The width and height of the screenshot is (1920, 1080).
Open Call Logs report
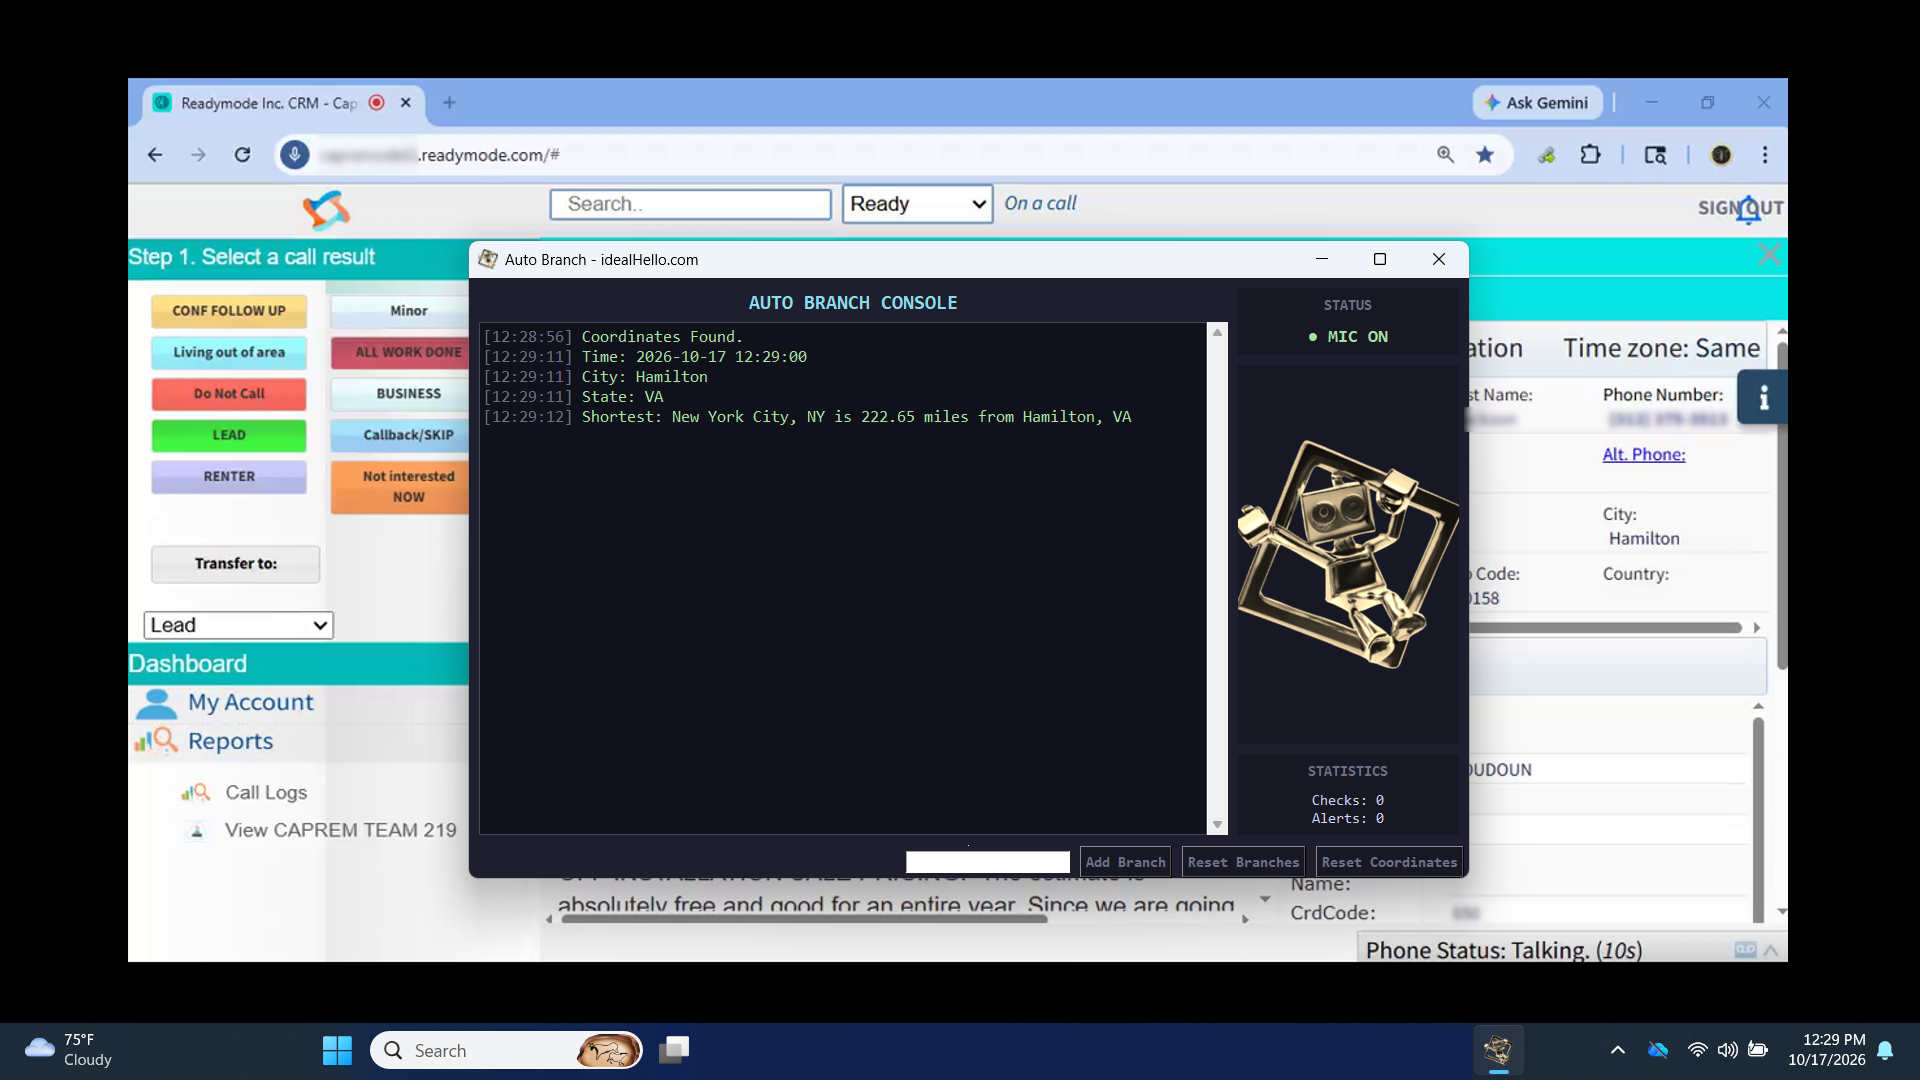click(266, 793)
